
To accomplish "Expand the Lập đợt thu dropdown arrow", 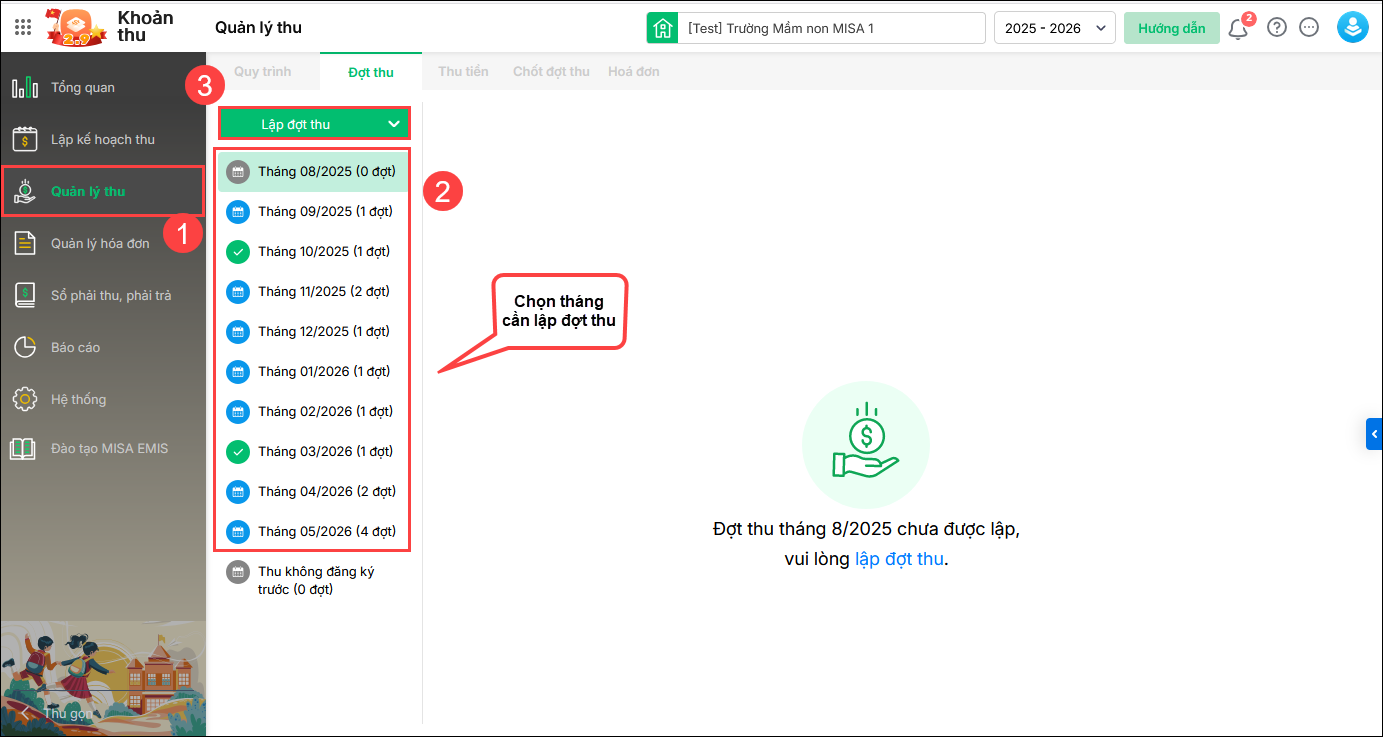I will tap(393, 124).
